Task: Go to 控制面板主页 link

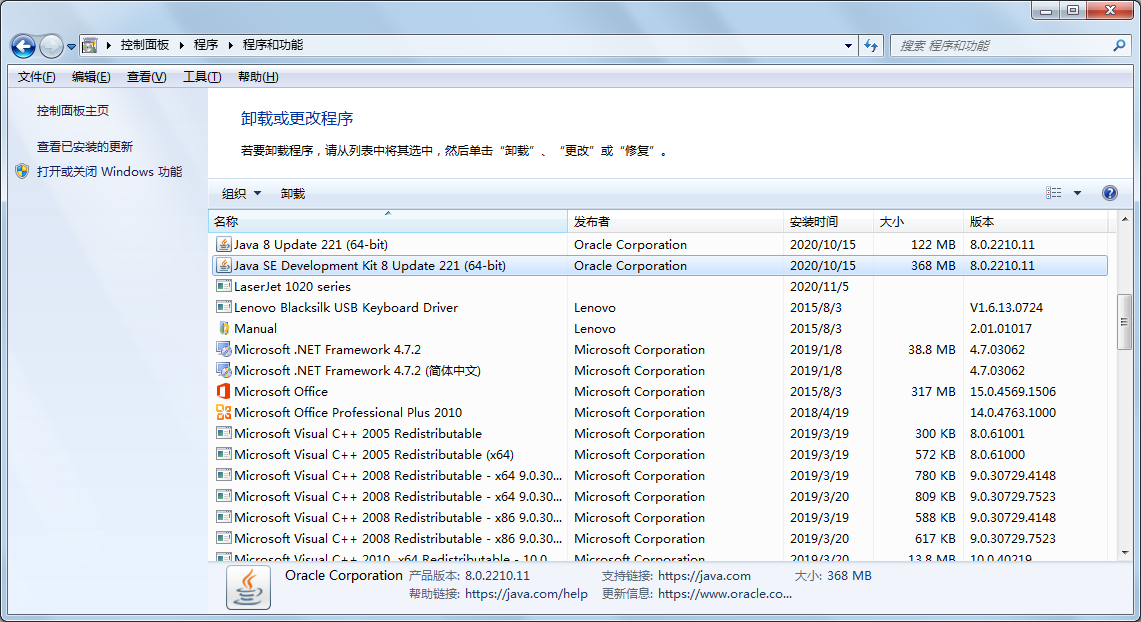Action: tap(73, 111)
